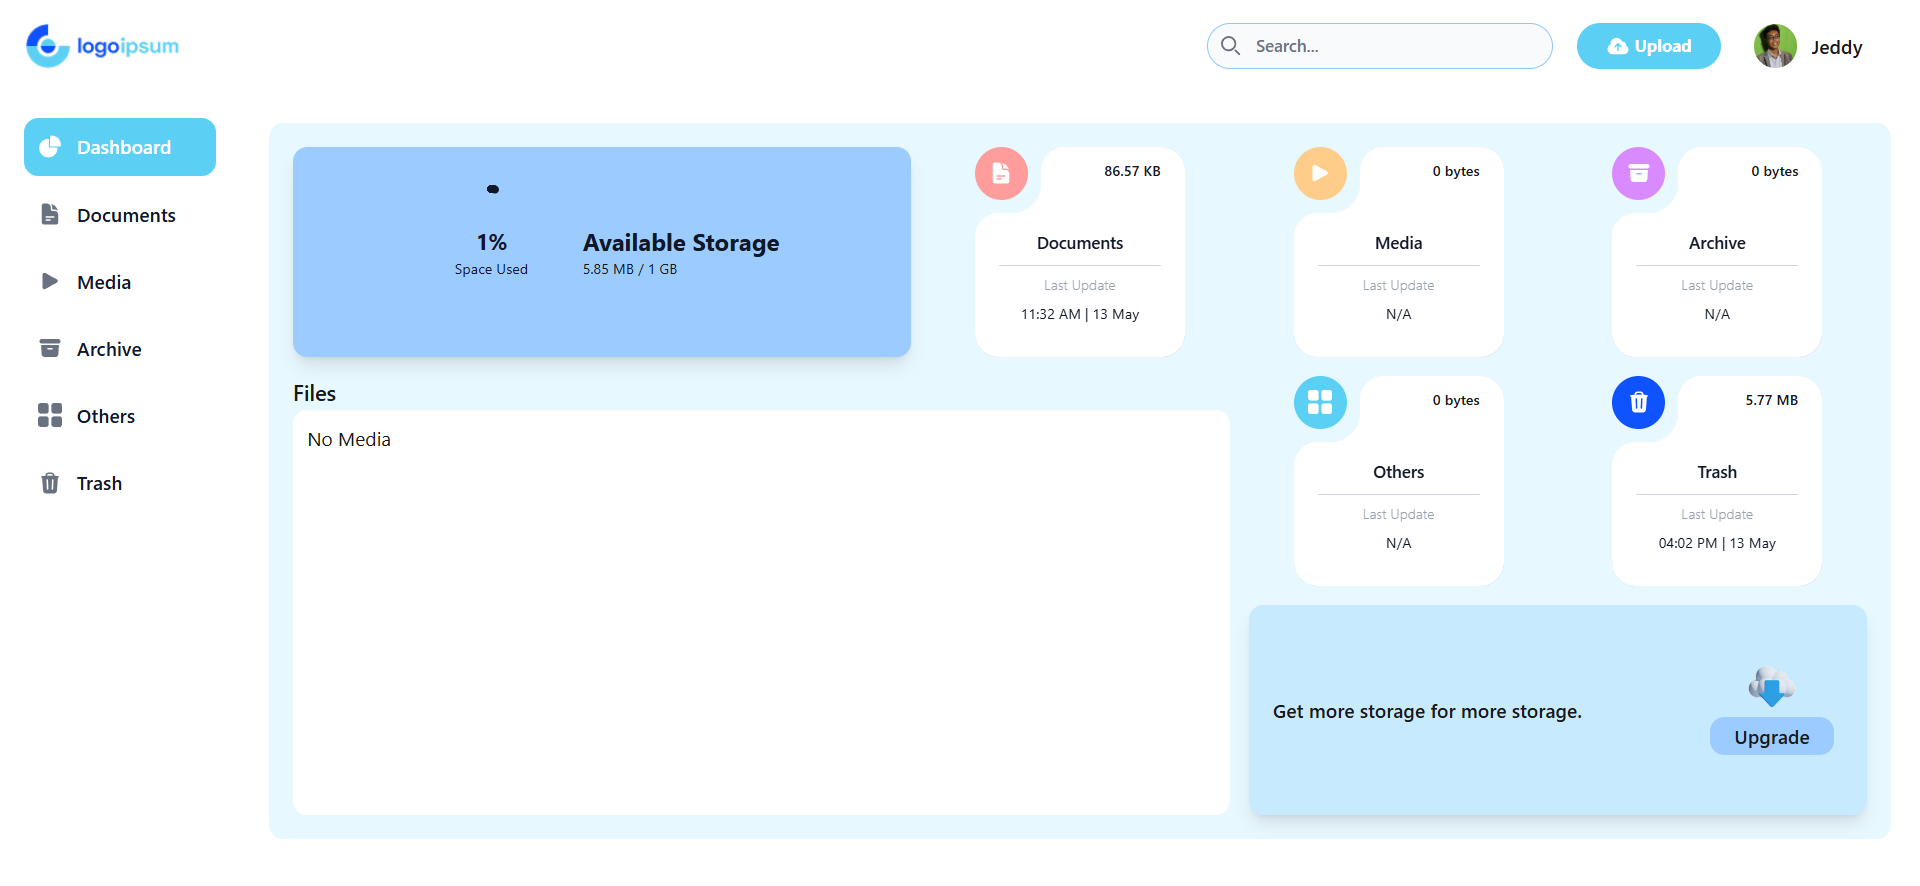
Task: Click the 5.85 MB / 1 GB text
Action: pos(630,269)
